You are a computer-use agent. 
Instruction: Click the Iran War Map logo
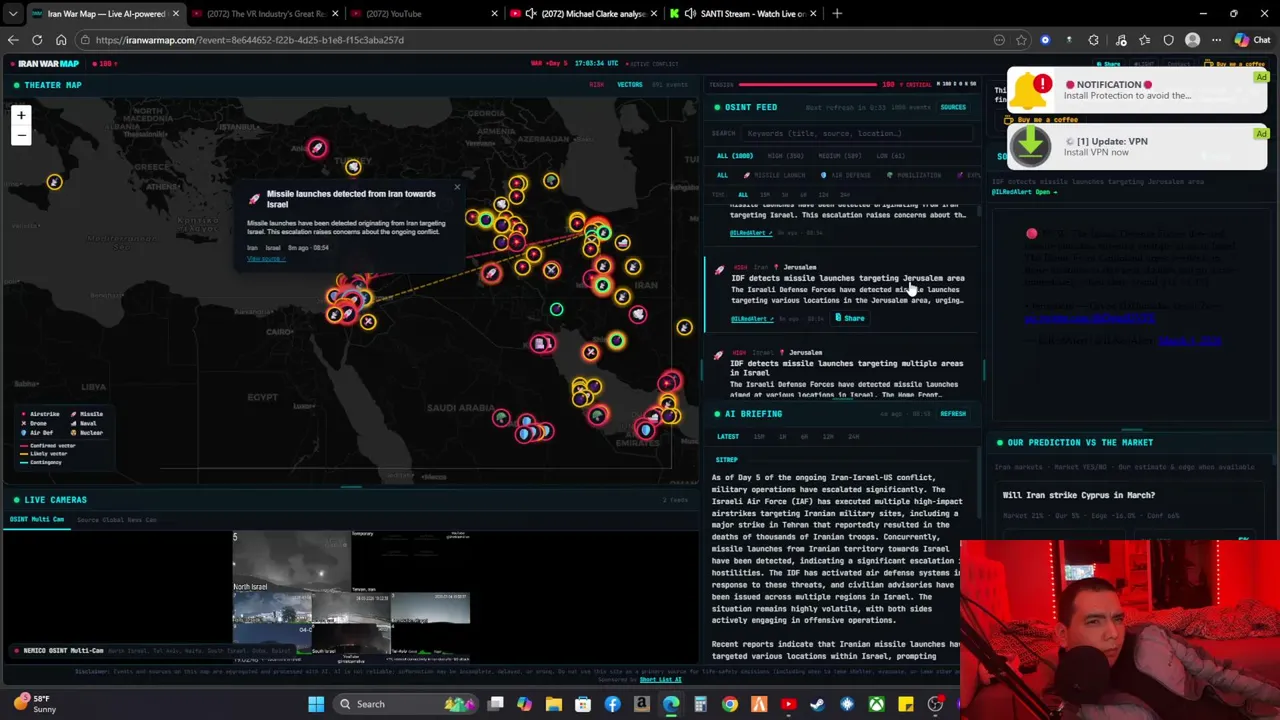pyautogui.click(x=48, y=64)
